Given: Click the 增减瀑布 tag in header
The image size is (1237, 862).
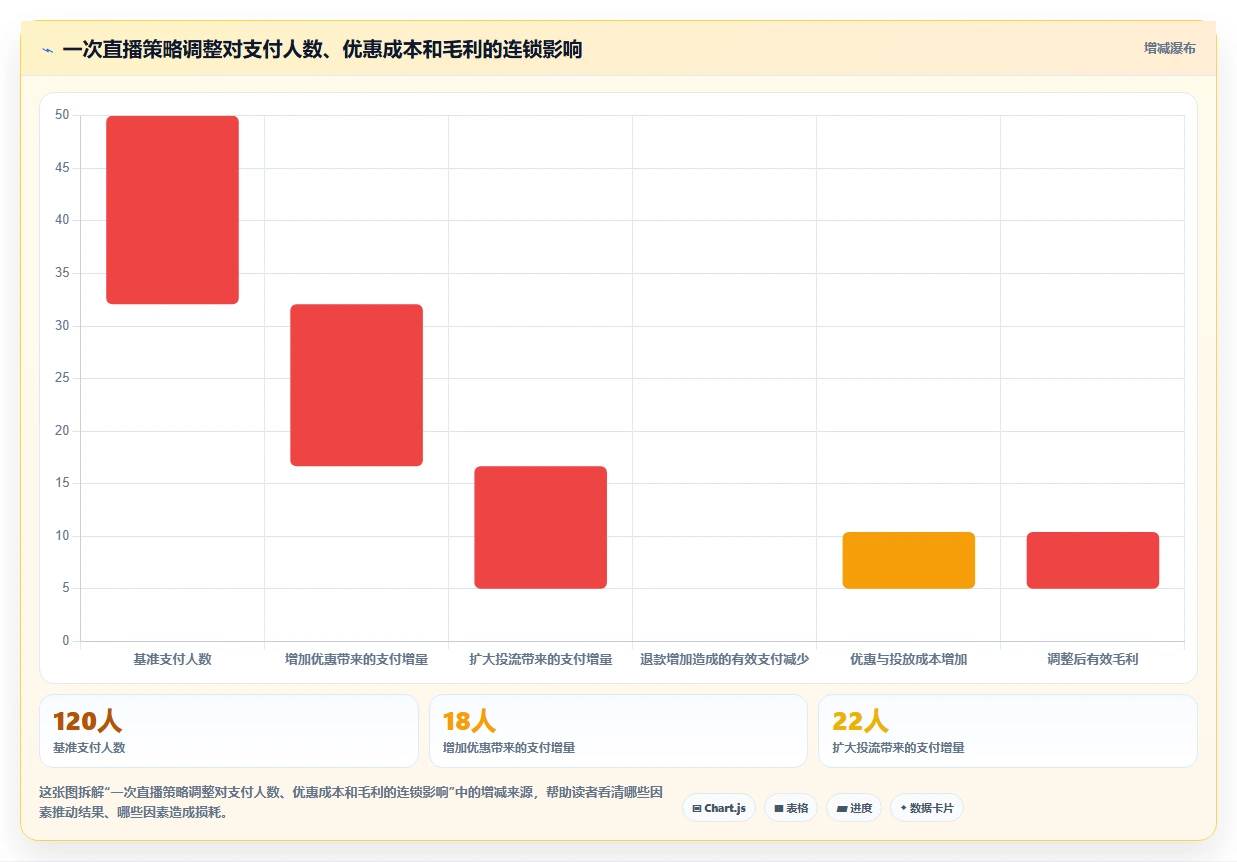Looking at the screenshot, I should (1169, 48).
